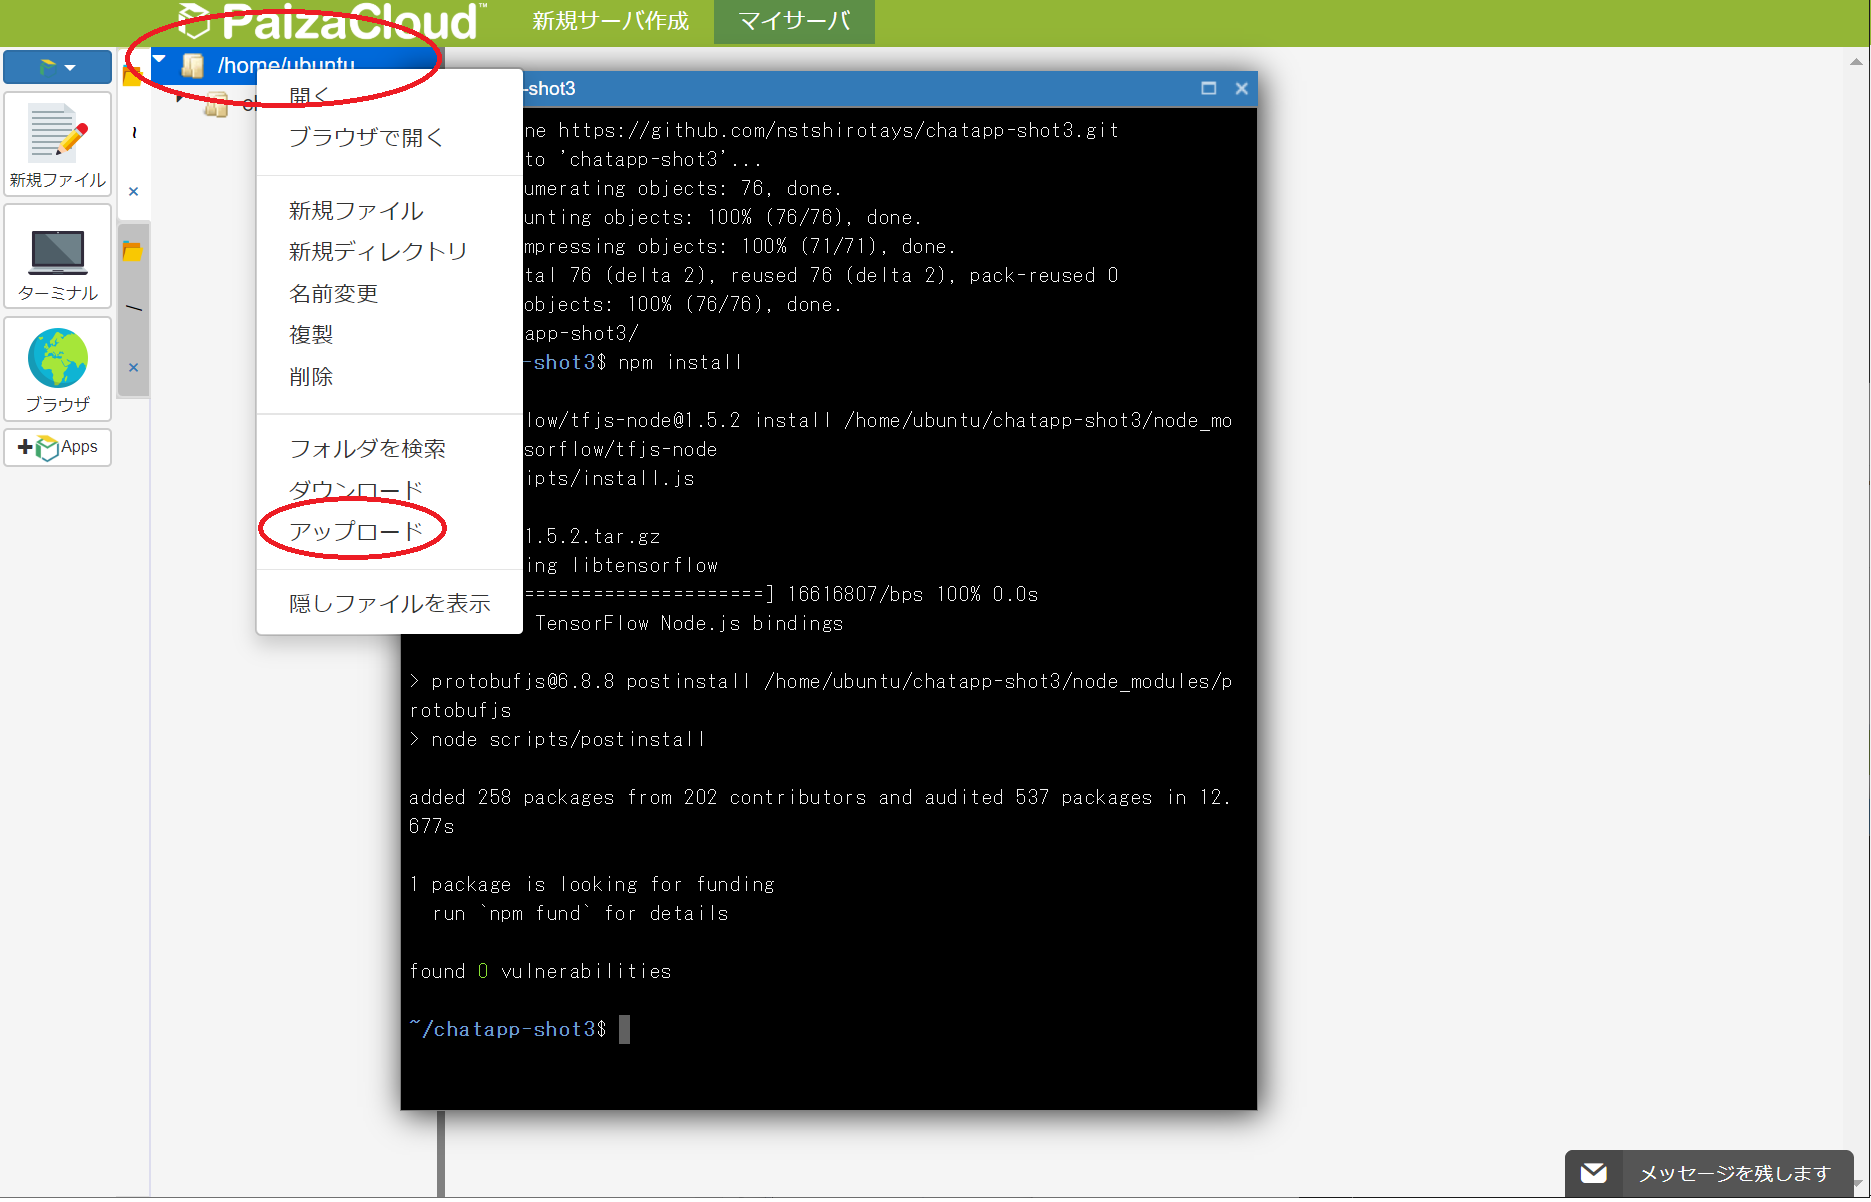Launch the Terminal (ターミナル) laptop icon
The height and width of the screenshot is (1202, 1871).
point(57,257)
